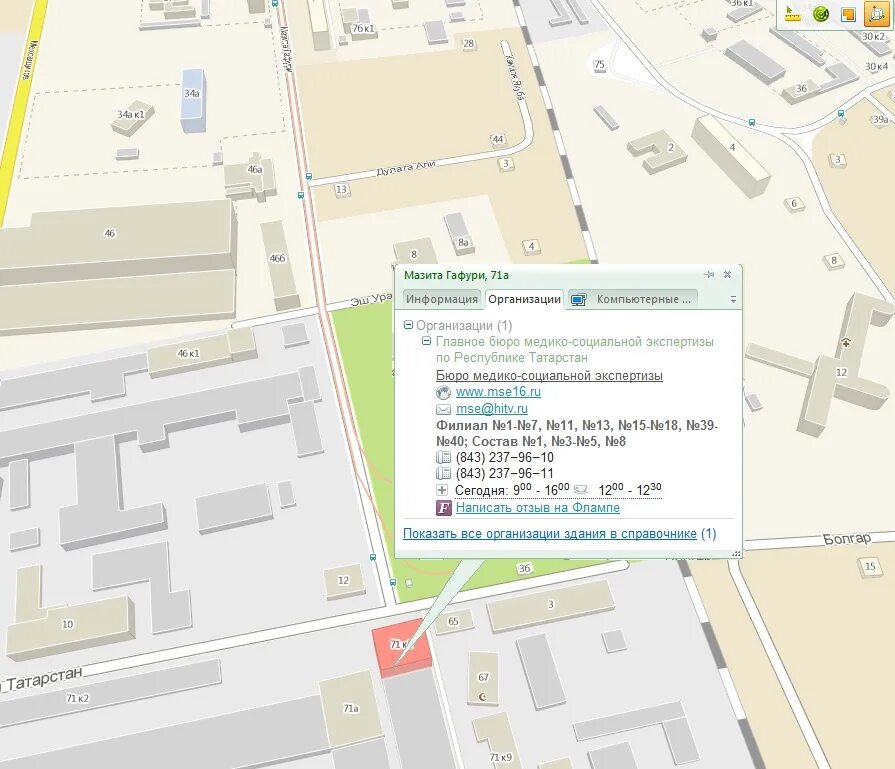The height and width of the screenshot is (769, 895).
Task: Click building 44 on the map
Action: [497, 139]
